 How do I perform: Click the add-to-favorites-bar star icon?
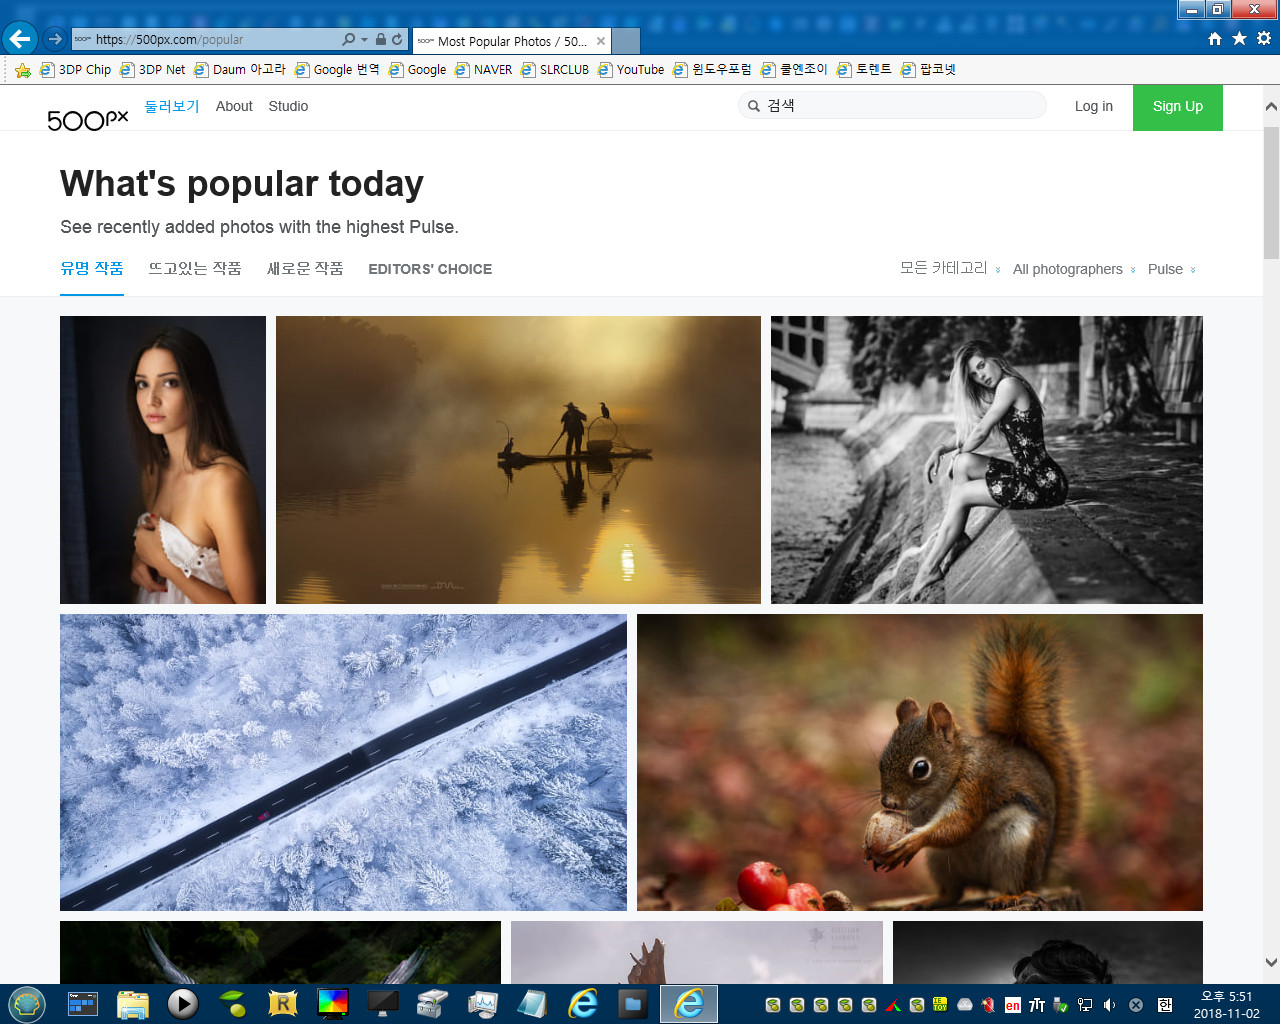pyautogui.click(x=22, y=70)
